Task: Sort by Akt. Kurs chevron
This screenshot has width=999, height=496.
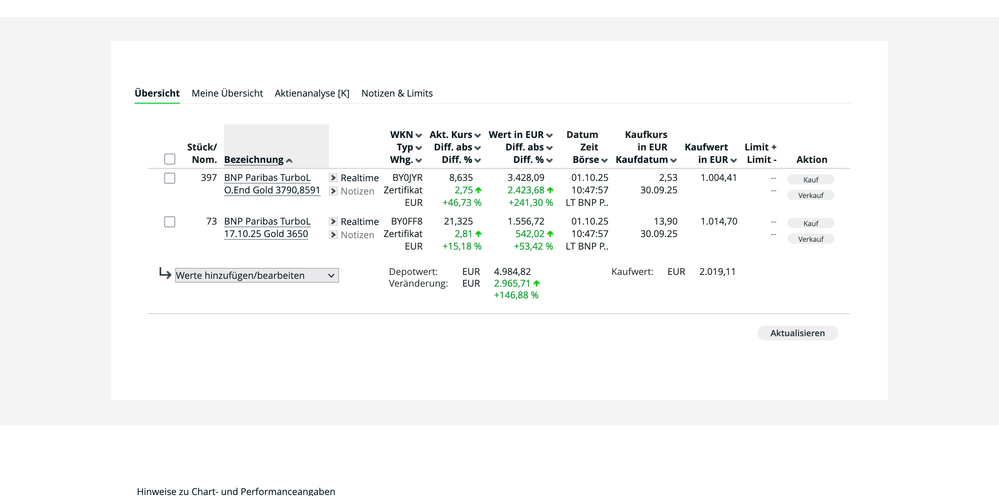Action: (477, 135)
